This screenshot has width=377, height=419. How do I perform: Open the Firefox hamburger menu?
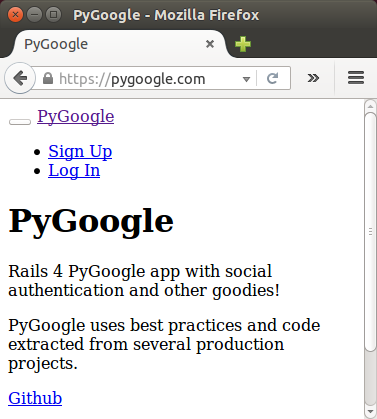(356, 78)
